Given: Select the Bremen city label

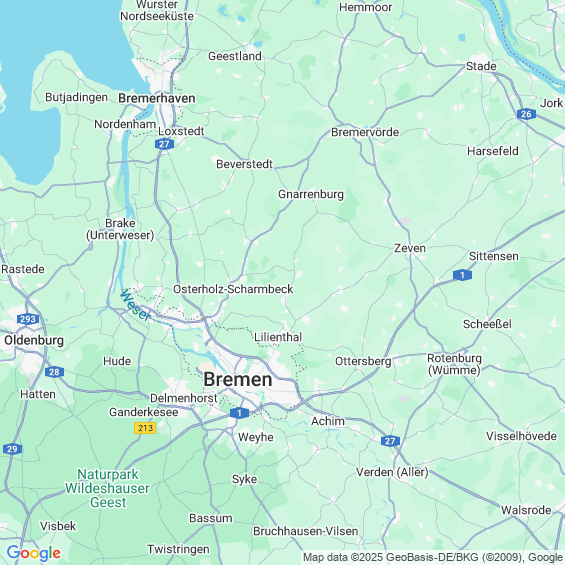Looking at the screenshot, I should pos(238,379).
